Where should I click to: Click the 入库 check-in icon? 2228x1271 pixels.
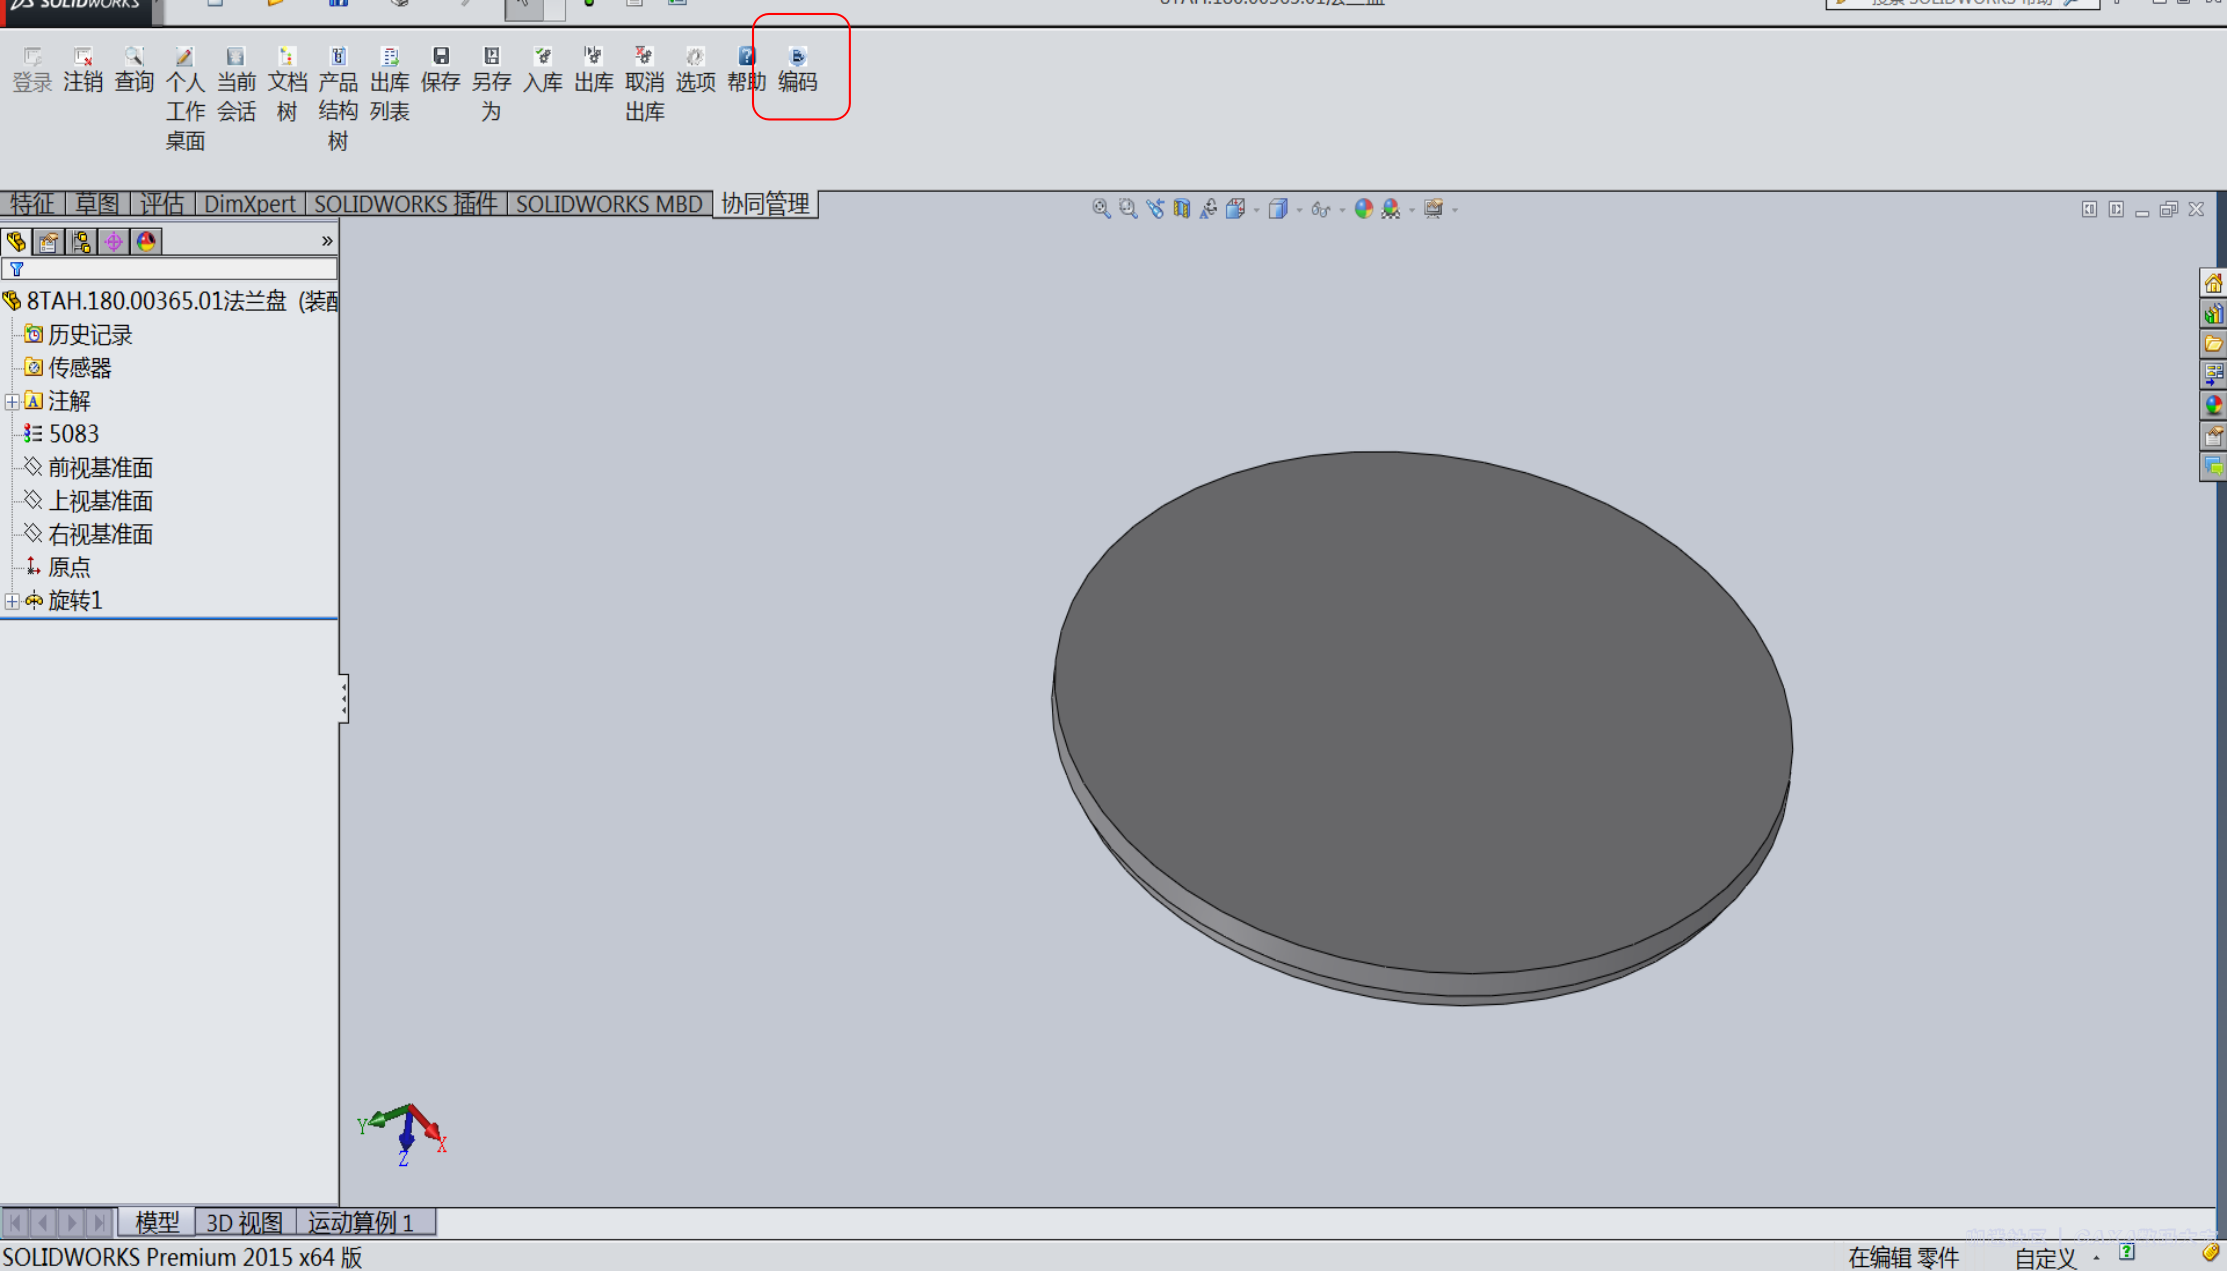tap(542, 70)
